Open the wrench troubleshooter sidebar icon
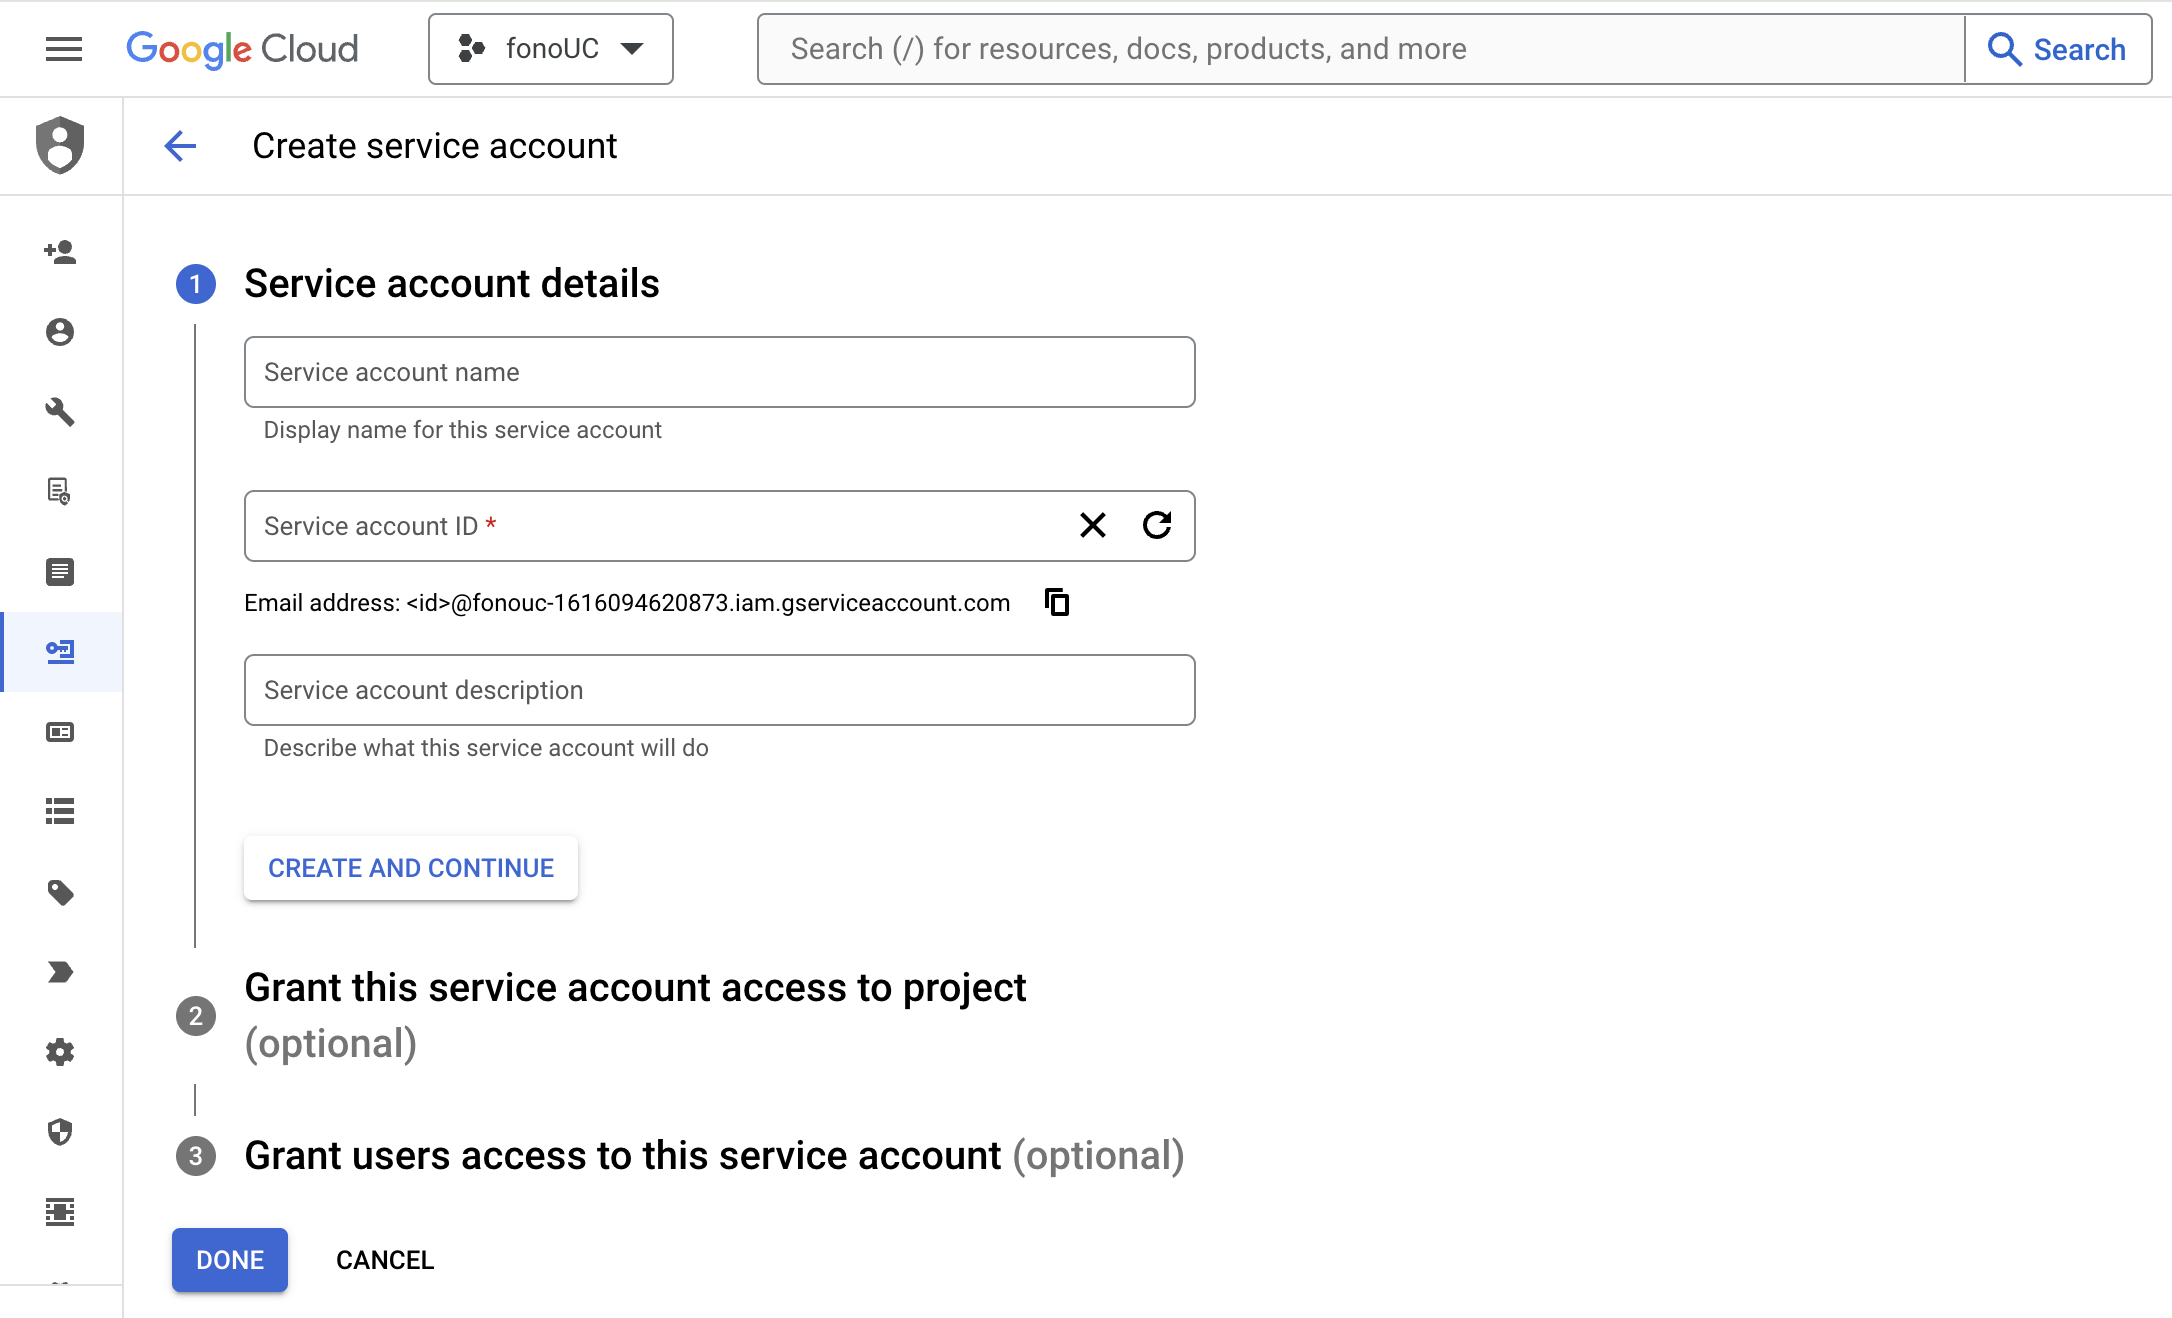This screenshot has width=2172, height=1318. 60,412
